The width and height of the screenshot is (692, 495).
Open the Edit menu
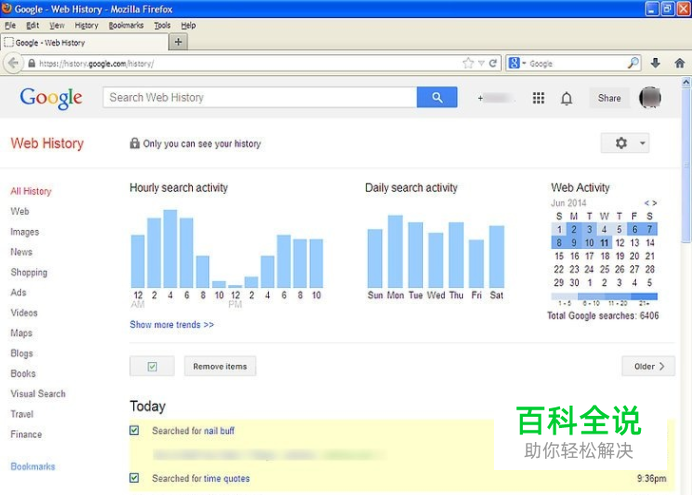(x=32, y=25)
